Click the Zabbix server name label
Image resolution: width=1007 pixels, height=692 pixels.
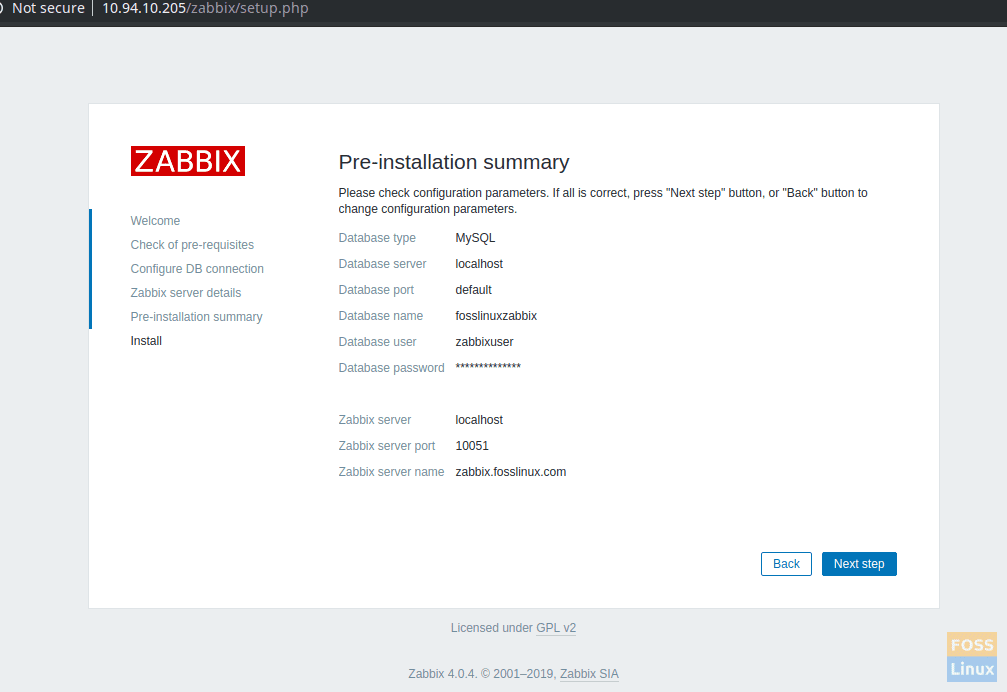pos(391,472)
